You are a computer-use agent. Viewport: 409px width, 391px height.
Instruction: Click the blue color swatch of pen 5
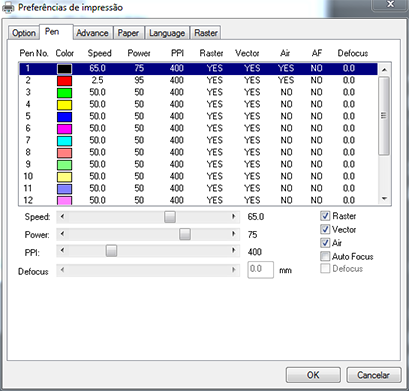64,117
